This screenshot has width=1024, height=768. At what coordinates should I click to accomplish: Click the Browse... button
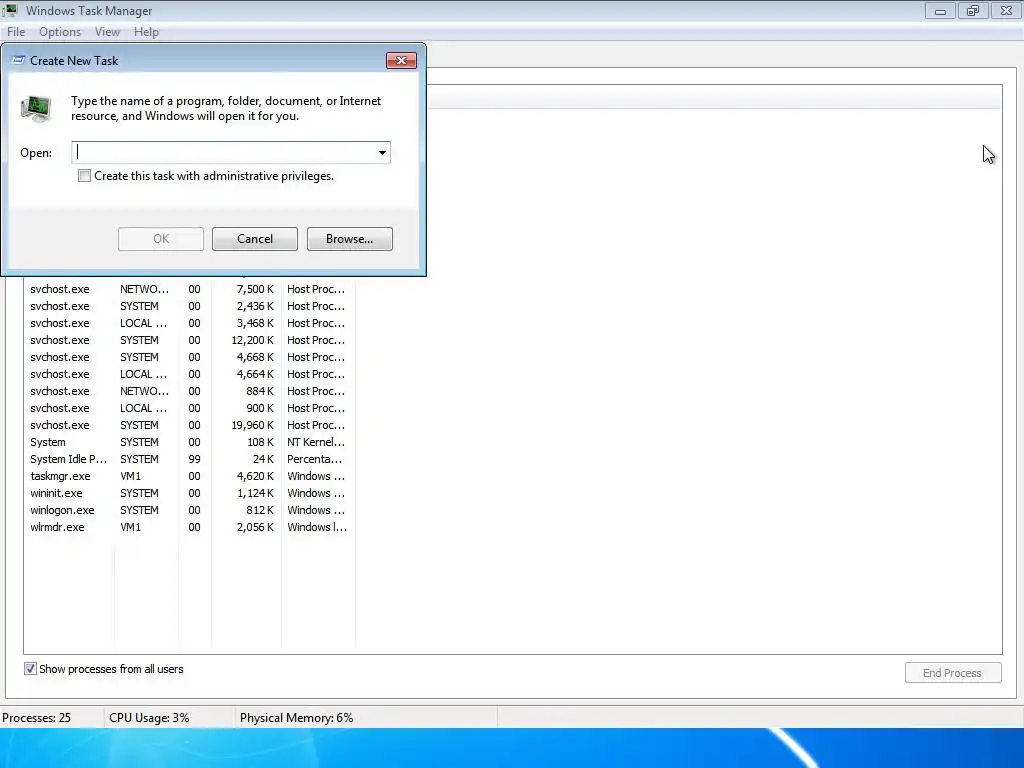[x=349, y=239]
